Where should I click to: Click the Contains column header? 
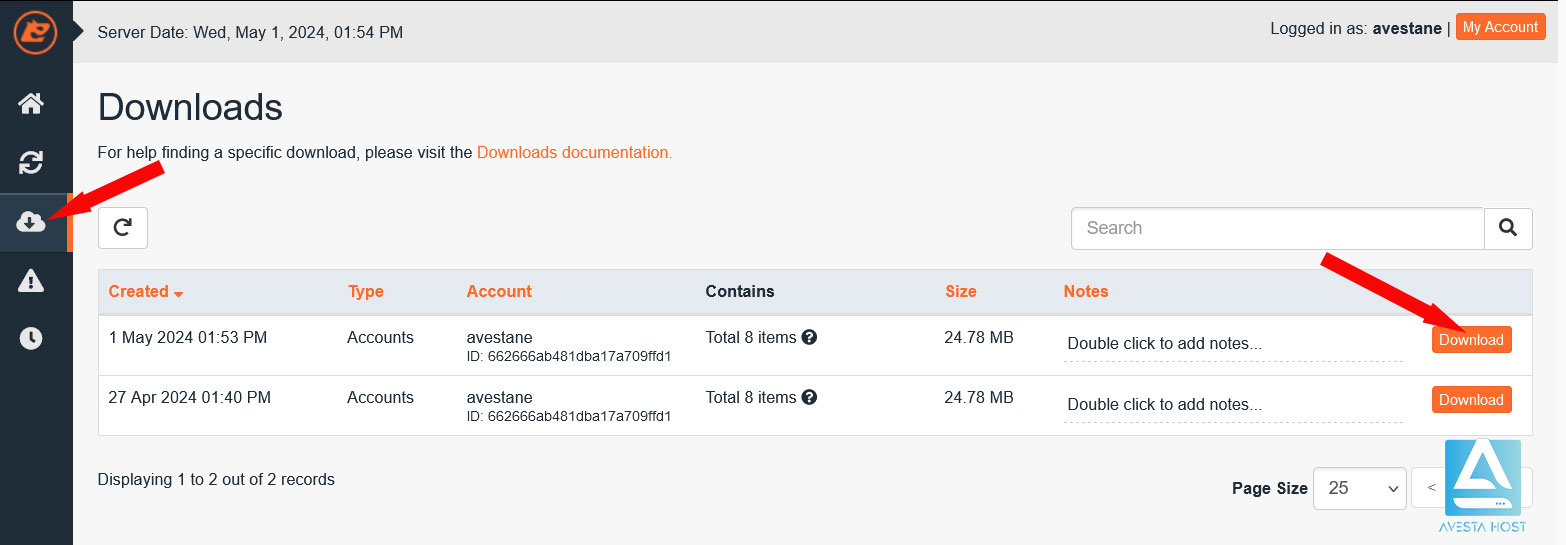click(740, 292)
